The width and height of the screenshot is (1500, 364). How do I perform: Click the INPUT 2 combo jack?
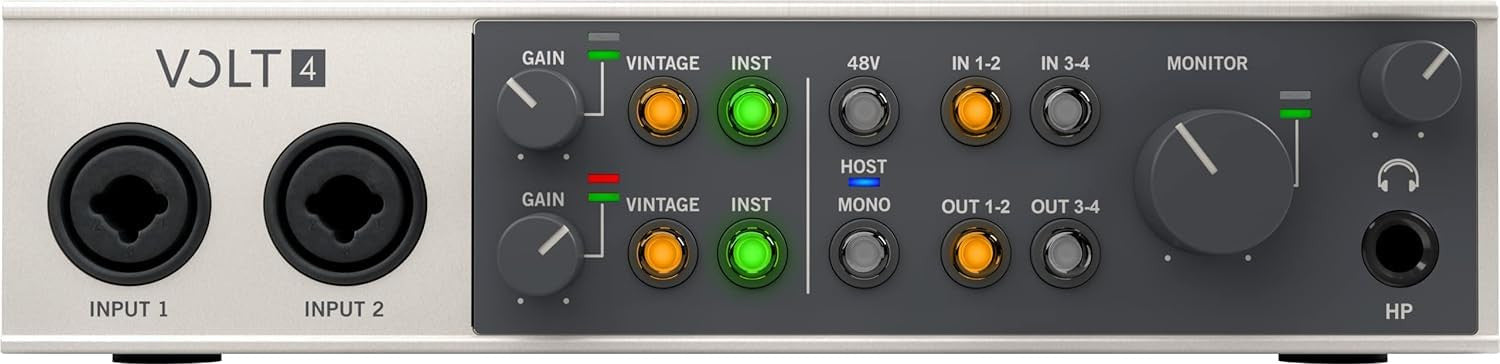pos(345,204)
